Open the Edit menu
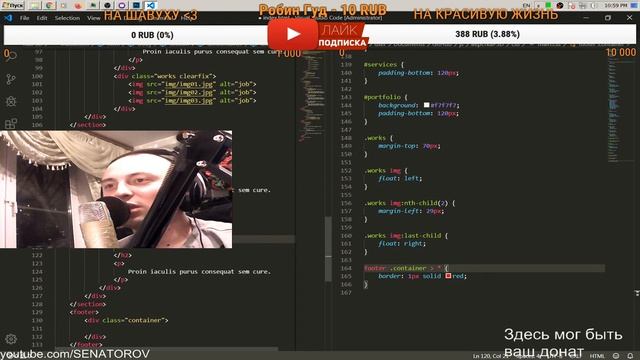Image resolution: width=640 pixels, height=360 pixels. (42, 18)
